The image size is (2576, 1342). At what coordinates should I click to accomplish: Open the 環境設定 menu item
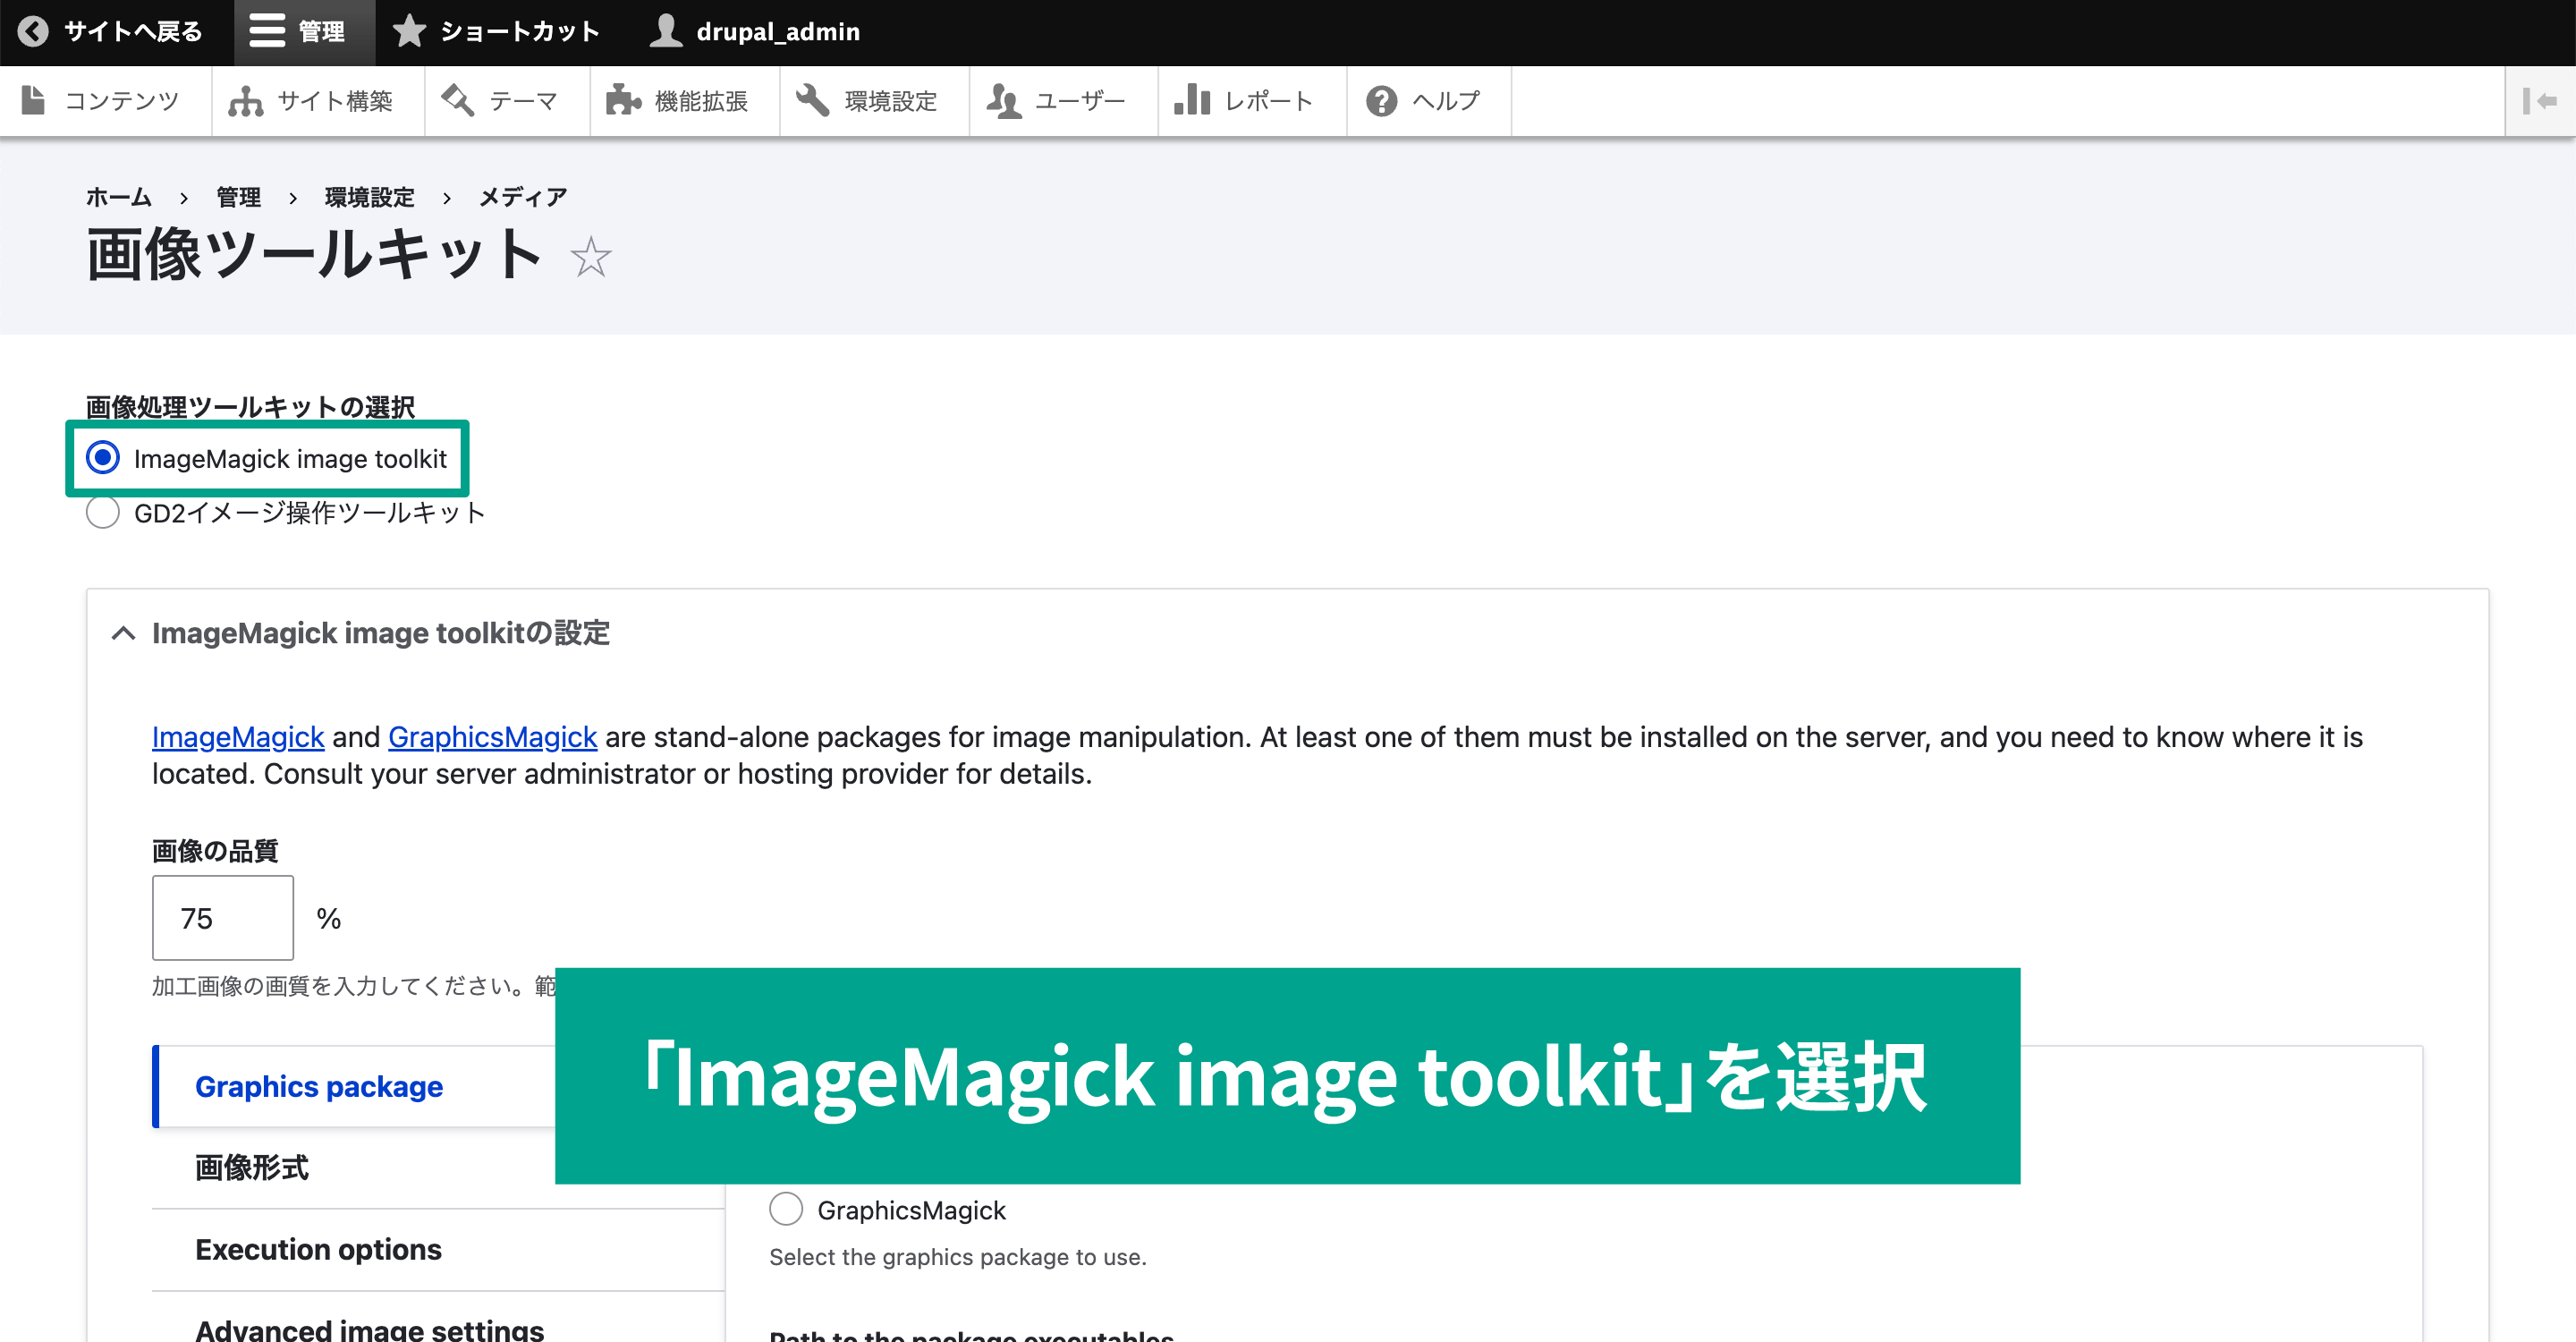coord(874,100)
